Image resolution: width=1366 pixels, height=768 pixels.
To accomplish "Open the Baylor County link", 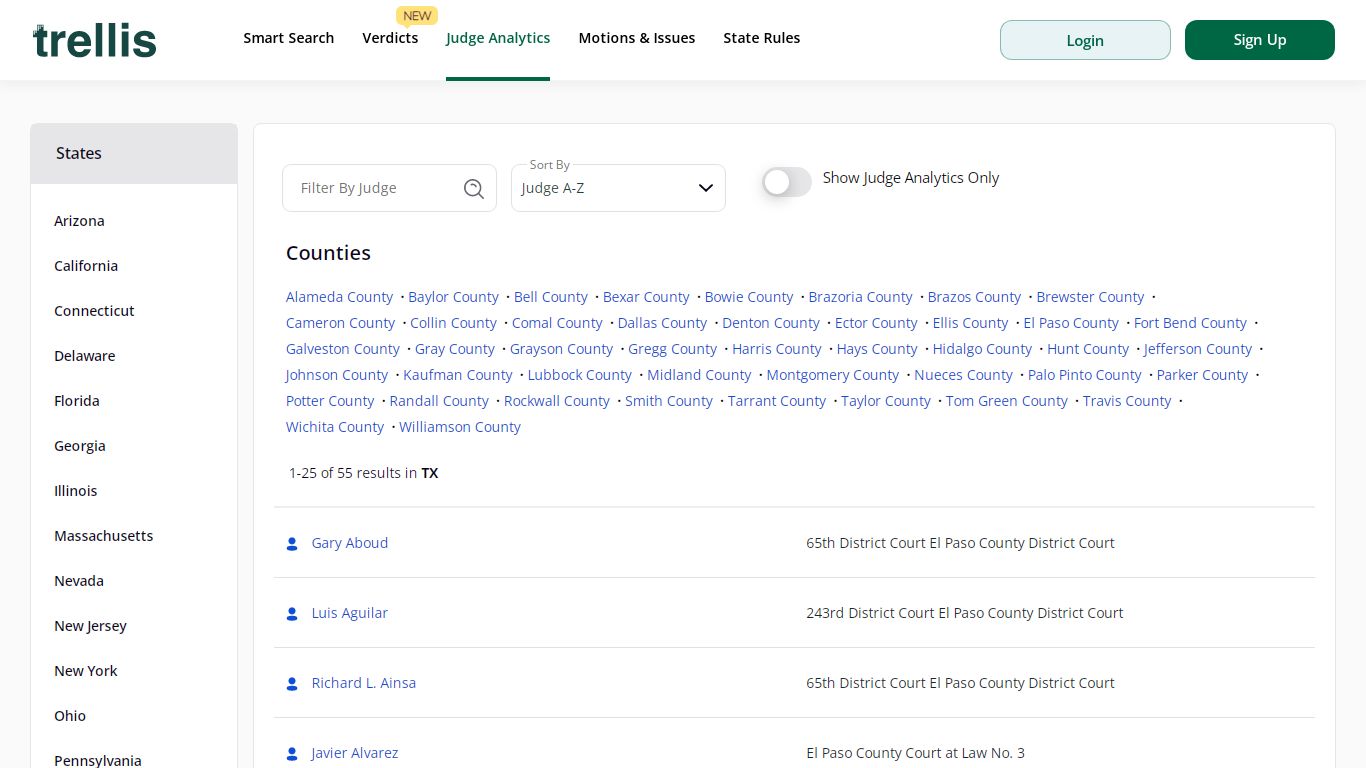I will coord(453,297).
